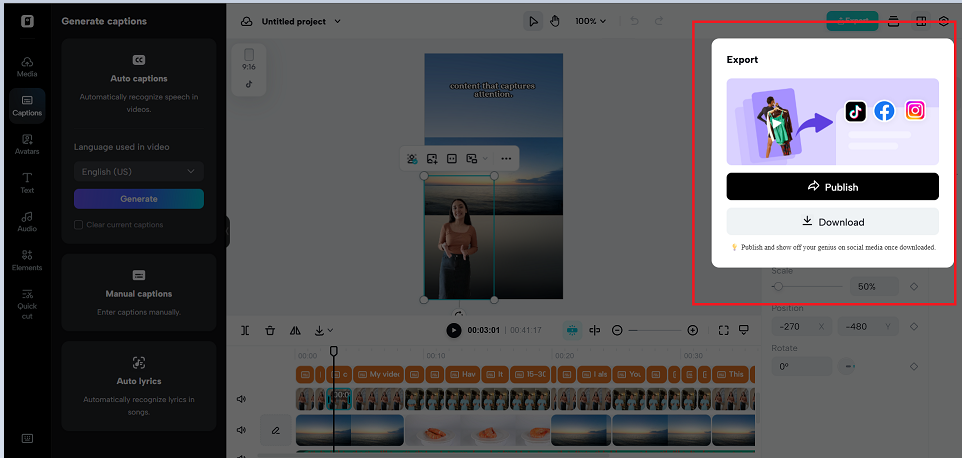This screenshot has height=458, width=962.
Task: Click the crop frame icon in floating toolbar
Action: tap(452, 159)
